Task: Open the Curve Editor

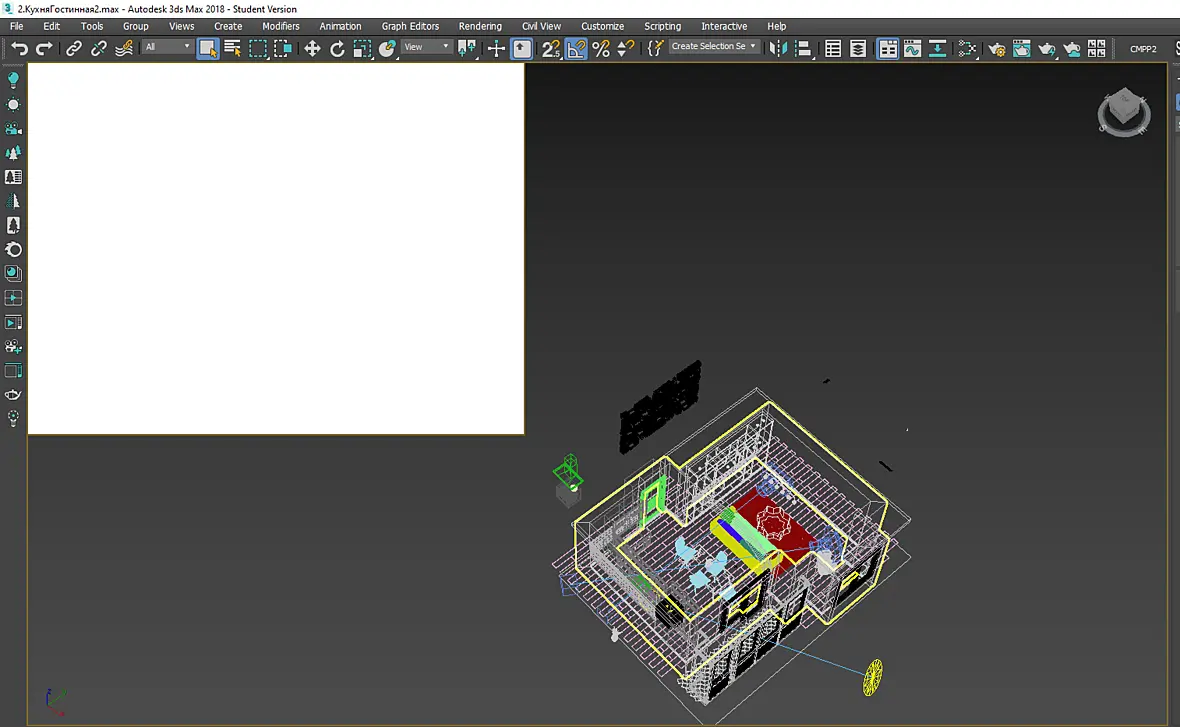Action: click(912, 49)
